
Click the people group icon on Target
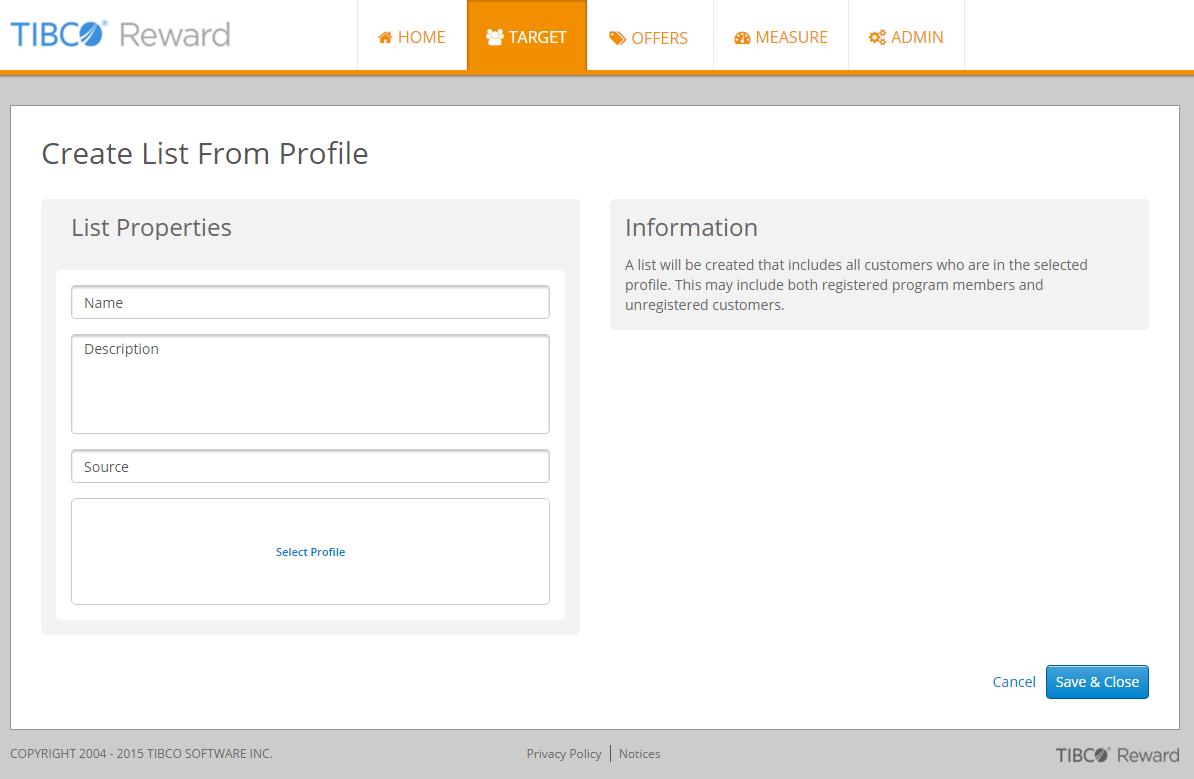(494, 38)
